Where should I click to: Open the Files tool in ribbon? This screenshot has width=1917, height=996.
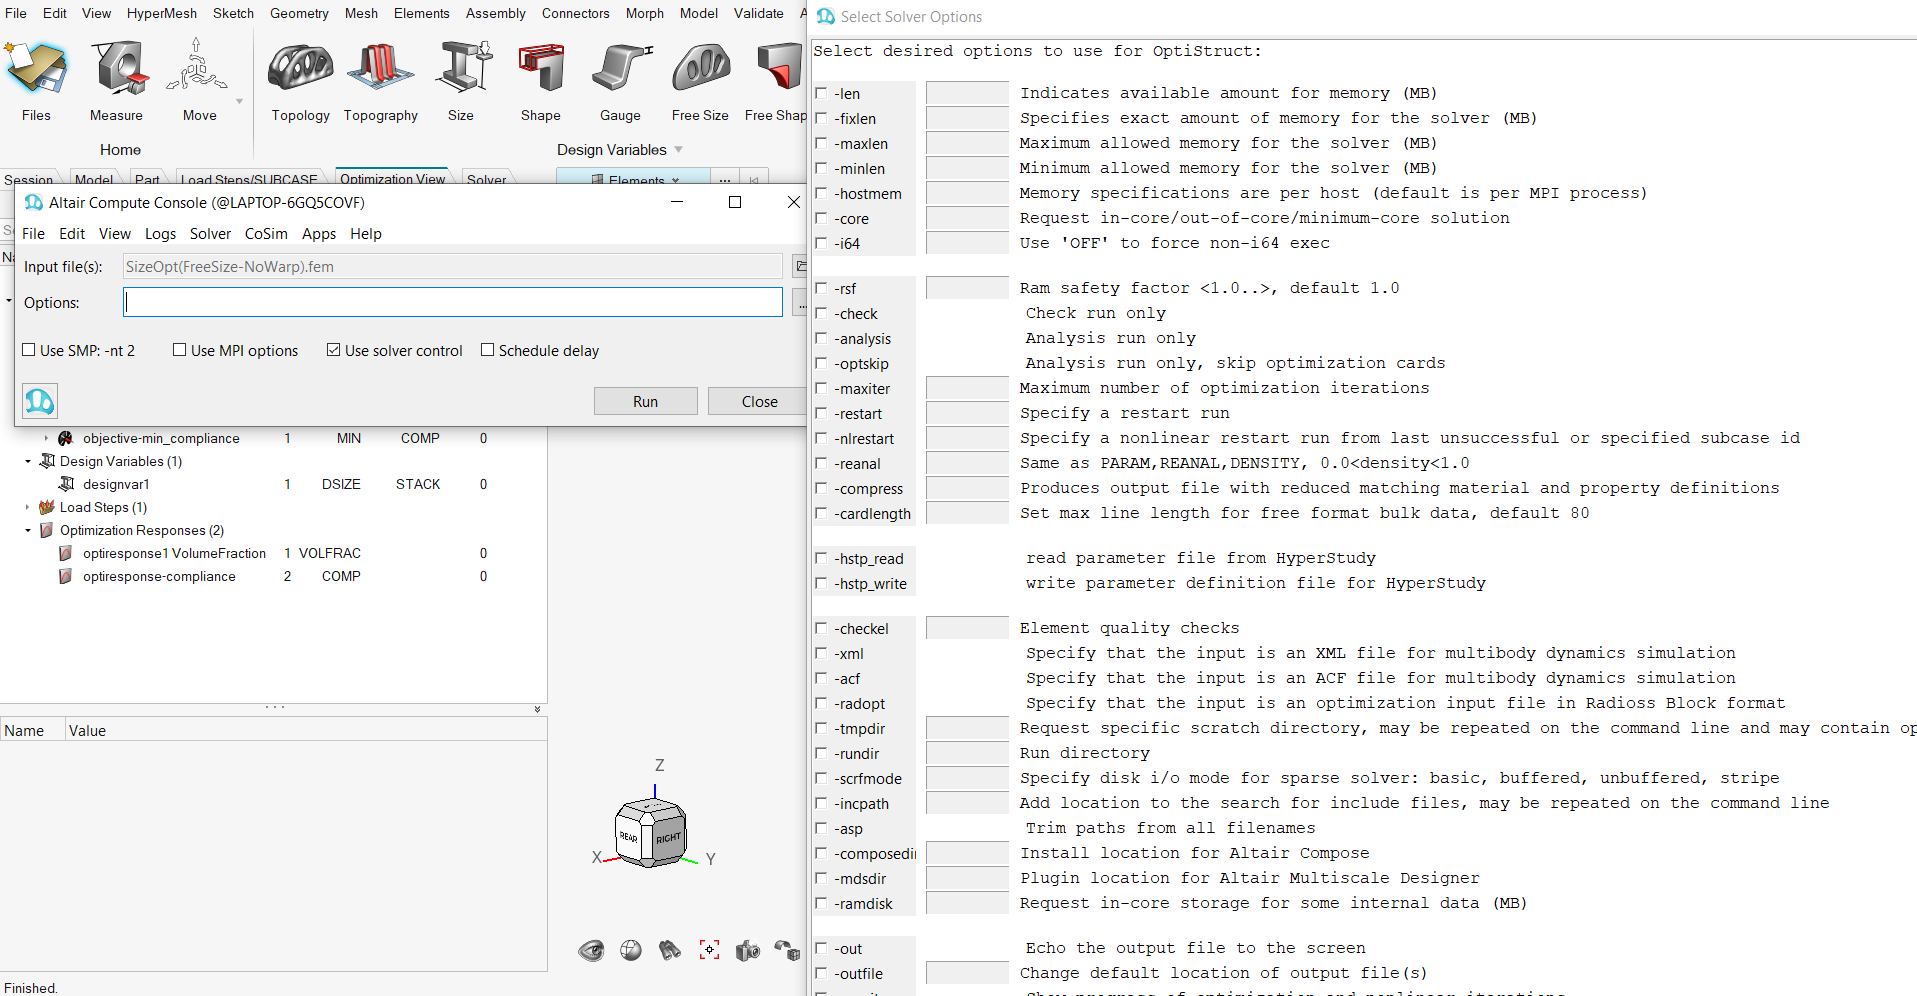click(36, 80)
